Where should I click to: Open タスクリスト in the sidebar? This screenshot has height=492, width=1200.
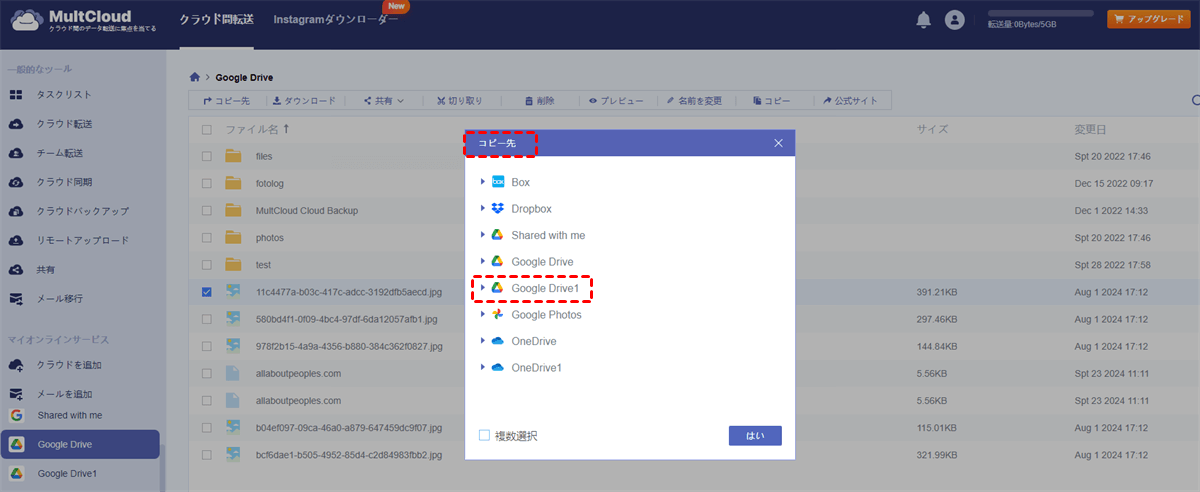(64, 94)
